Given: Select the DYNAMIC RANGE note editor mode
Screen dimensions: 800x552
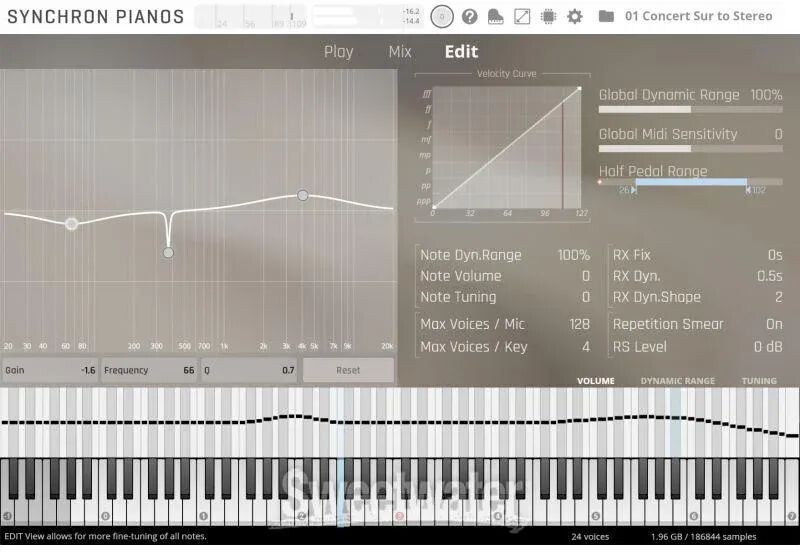Looking at the screenshot, I should click(x=677, y=381).
